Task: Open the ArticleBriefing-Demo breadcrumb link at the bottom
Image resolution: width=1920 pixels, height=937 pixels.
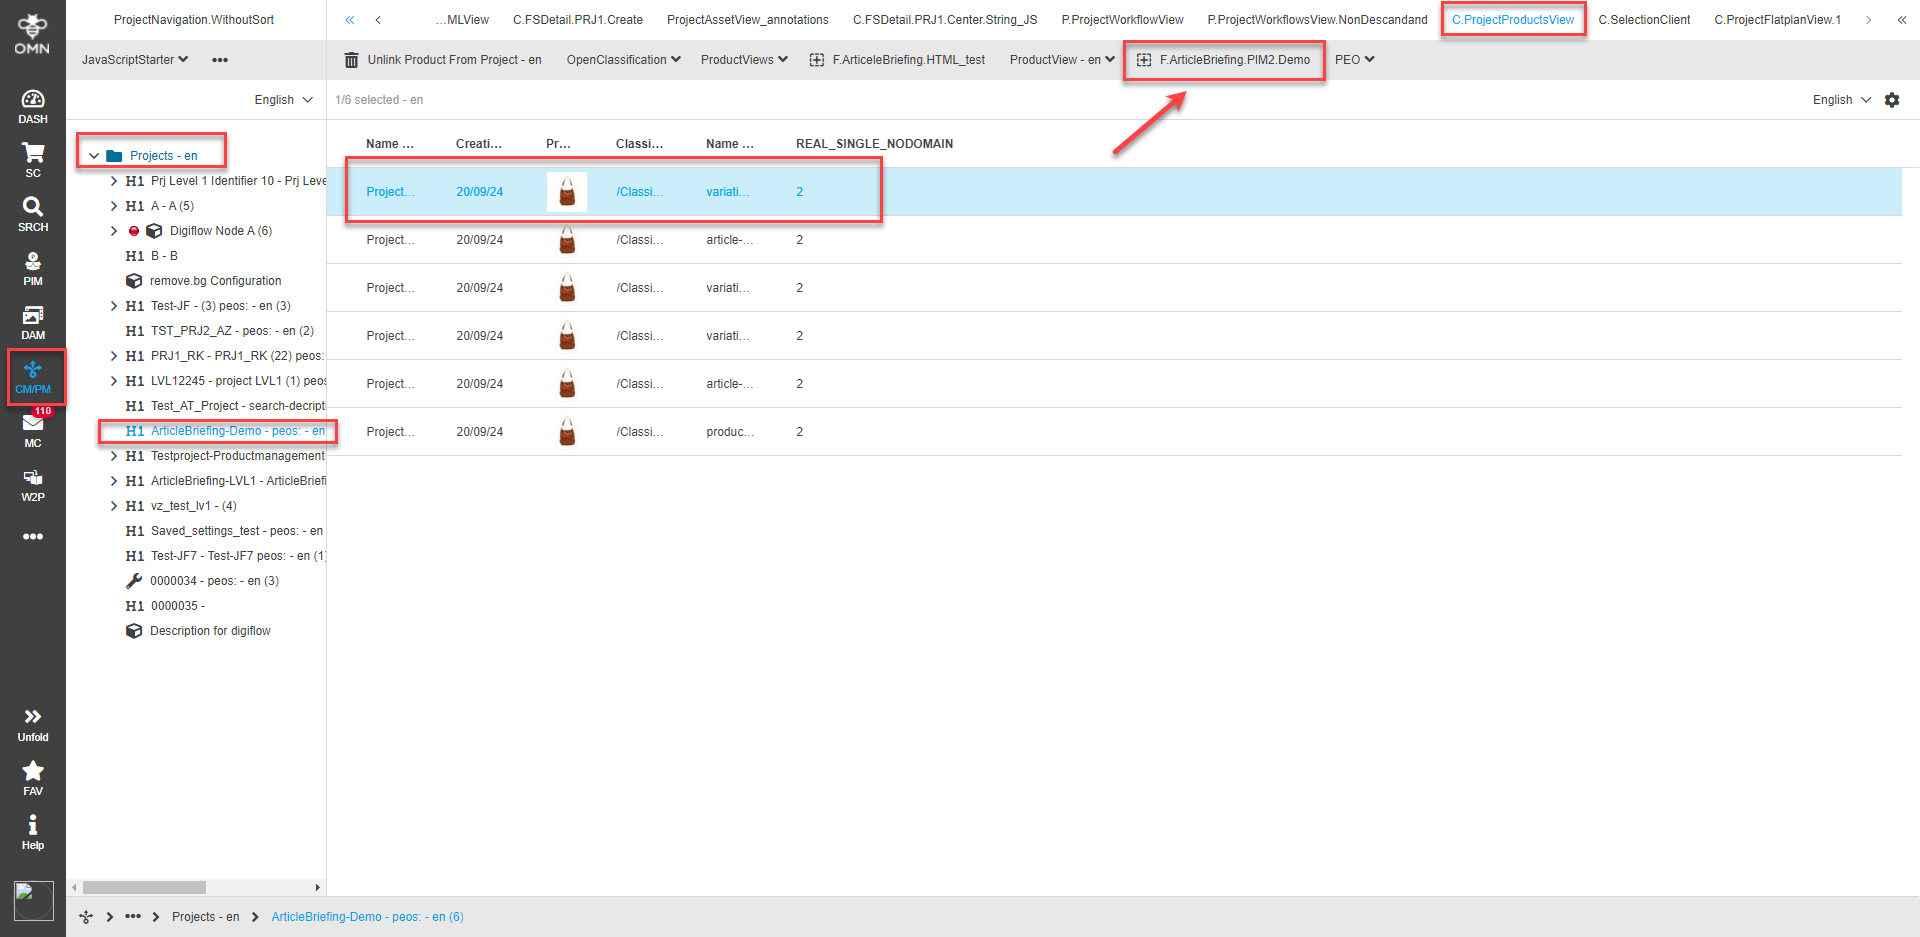Action: [367, 916]
